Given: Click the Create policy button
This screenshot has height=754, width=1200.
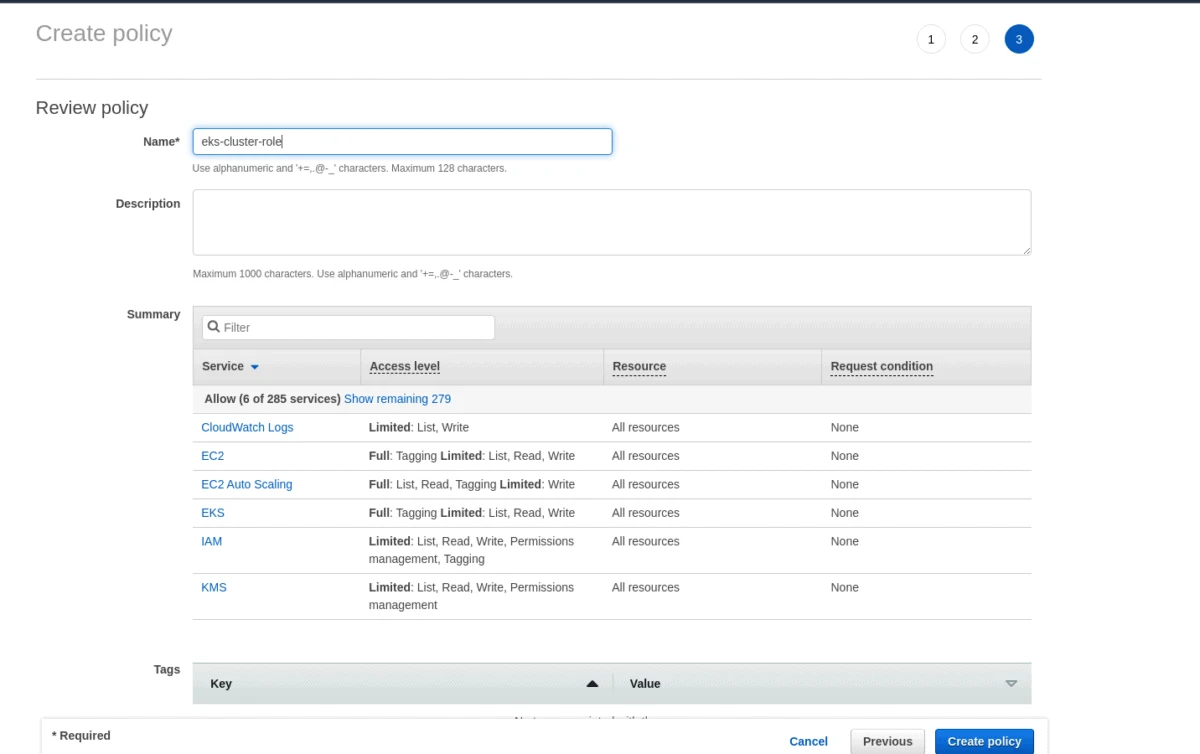Looking at the screenshot, I should [x=984, y=741].
